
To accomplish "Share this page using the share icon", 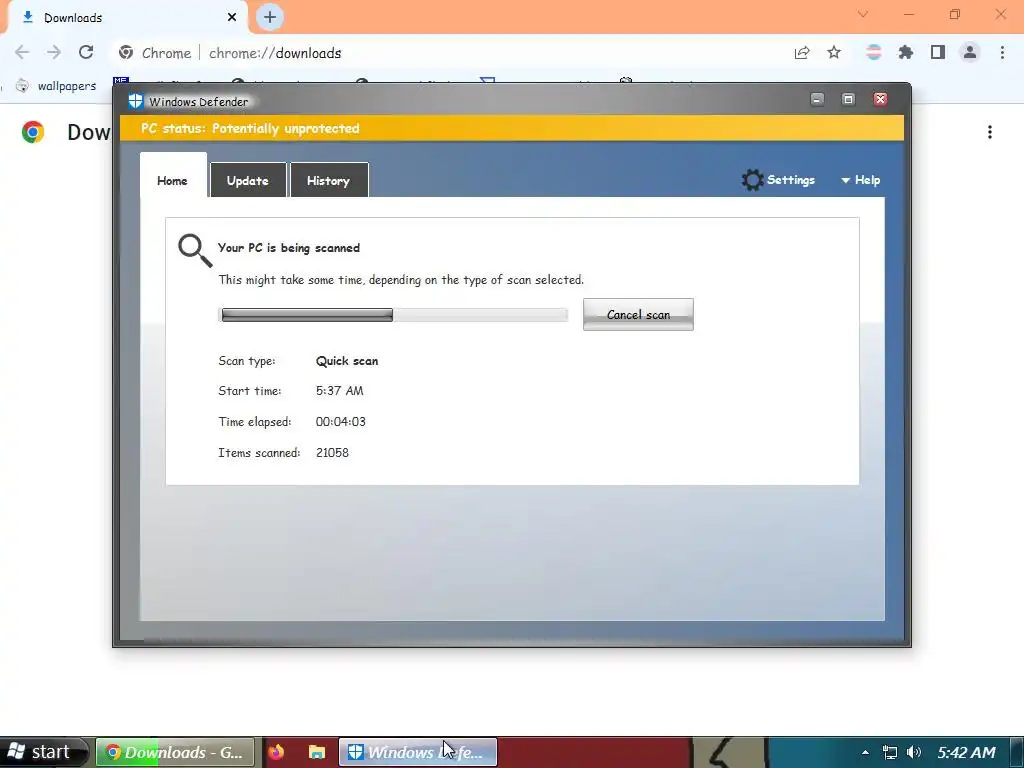I will [x=802, y=53].
